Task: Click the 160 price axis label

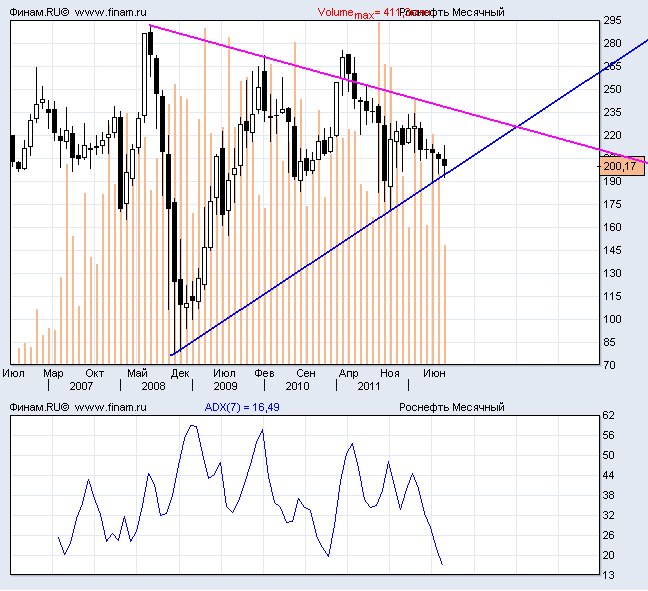Action: click(x=612, y=227)
